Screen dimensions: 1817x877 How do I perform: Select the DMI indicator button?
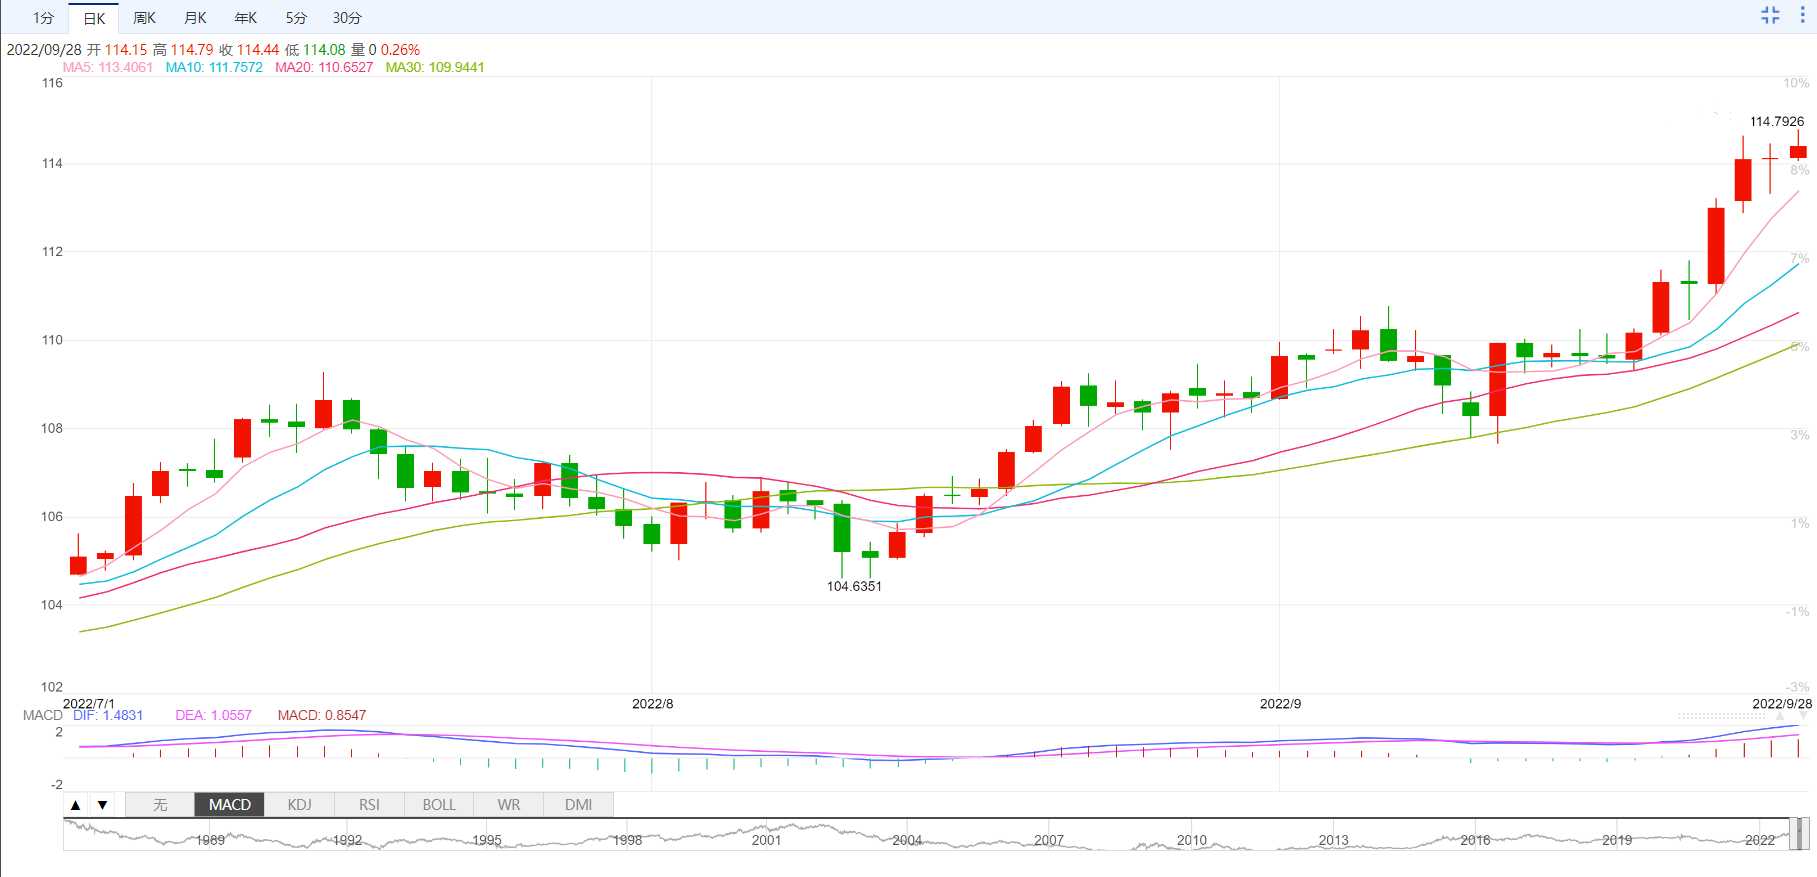point(578,805)
